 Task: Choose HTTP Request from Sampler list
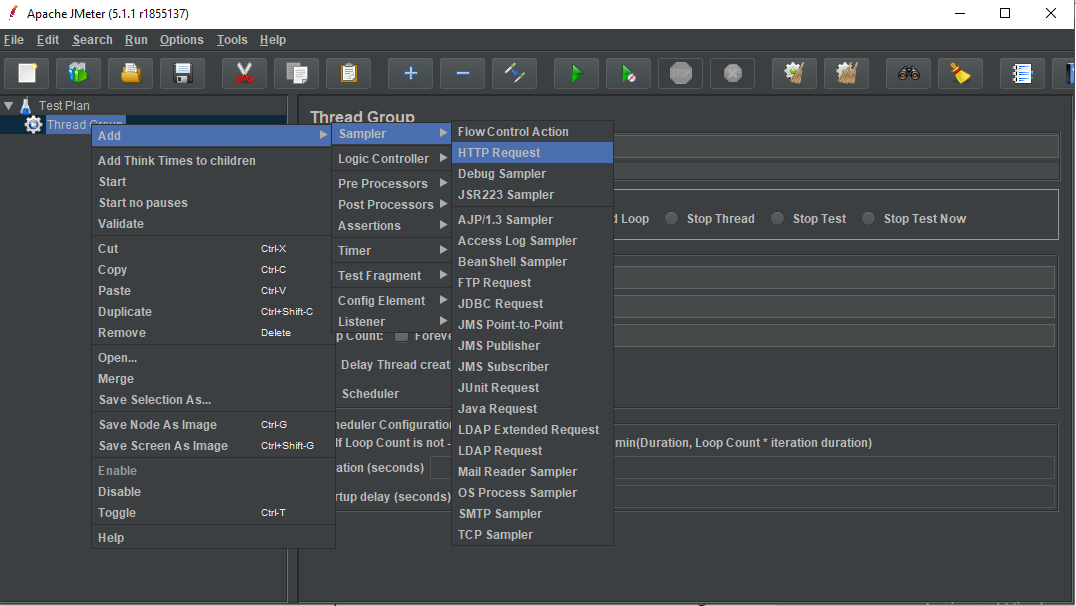click(499, 153)
